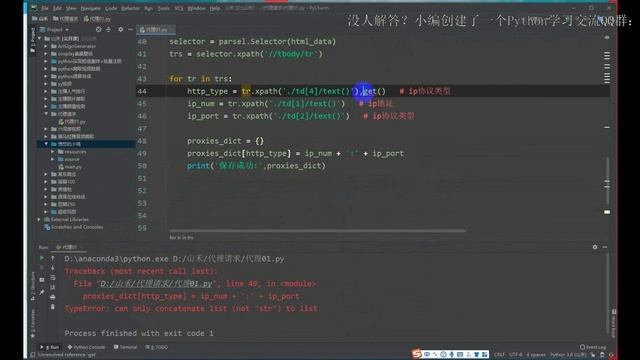Image resolution: width=640 pixels, height=360 pixels.
Task: Open the Python Console tool window
Action: [87, 347]
